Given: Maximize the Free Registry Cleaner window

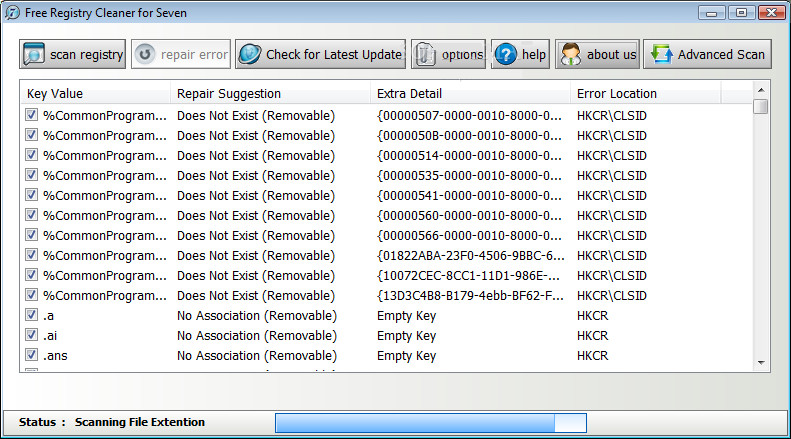Looking at the screenshot, I should click(742, 13).
